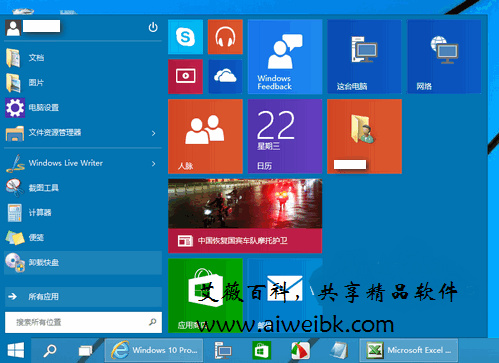Expand 文件资源管理器 submenu arrow
Image resolution: width=499 pixels, height=363 pixels.
click(x=154, y=133)
